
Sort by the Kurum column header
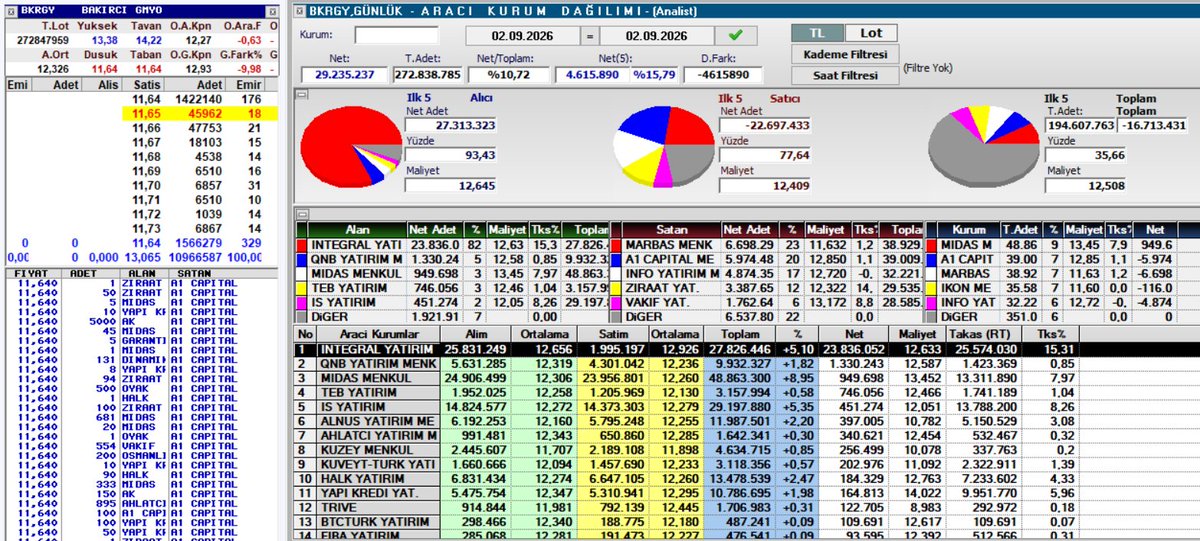[967, 229]
